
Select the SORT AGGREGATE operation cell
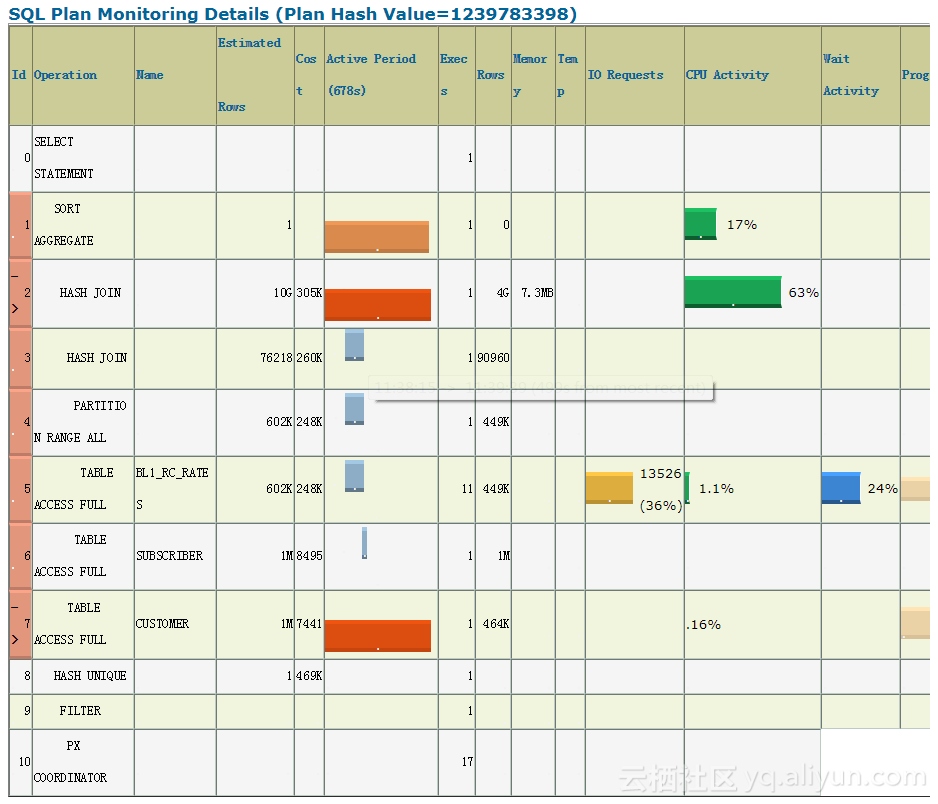click(83, 226)
